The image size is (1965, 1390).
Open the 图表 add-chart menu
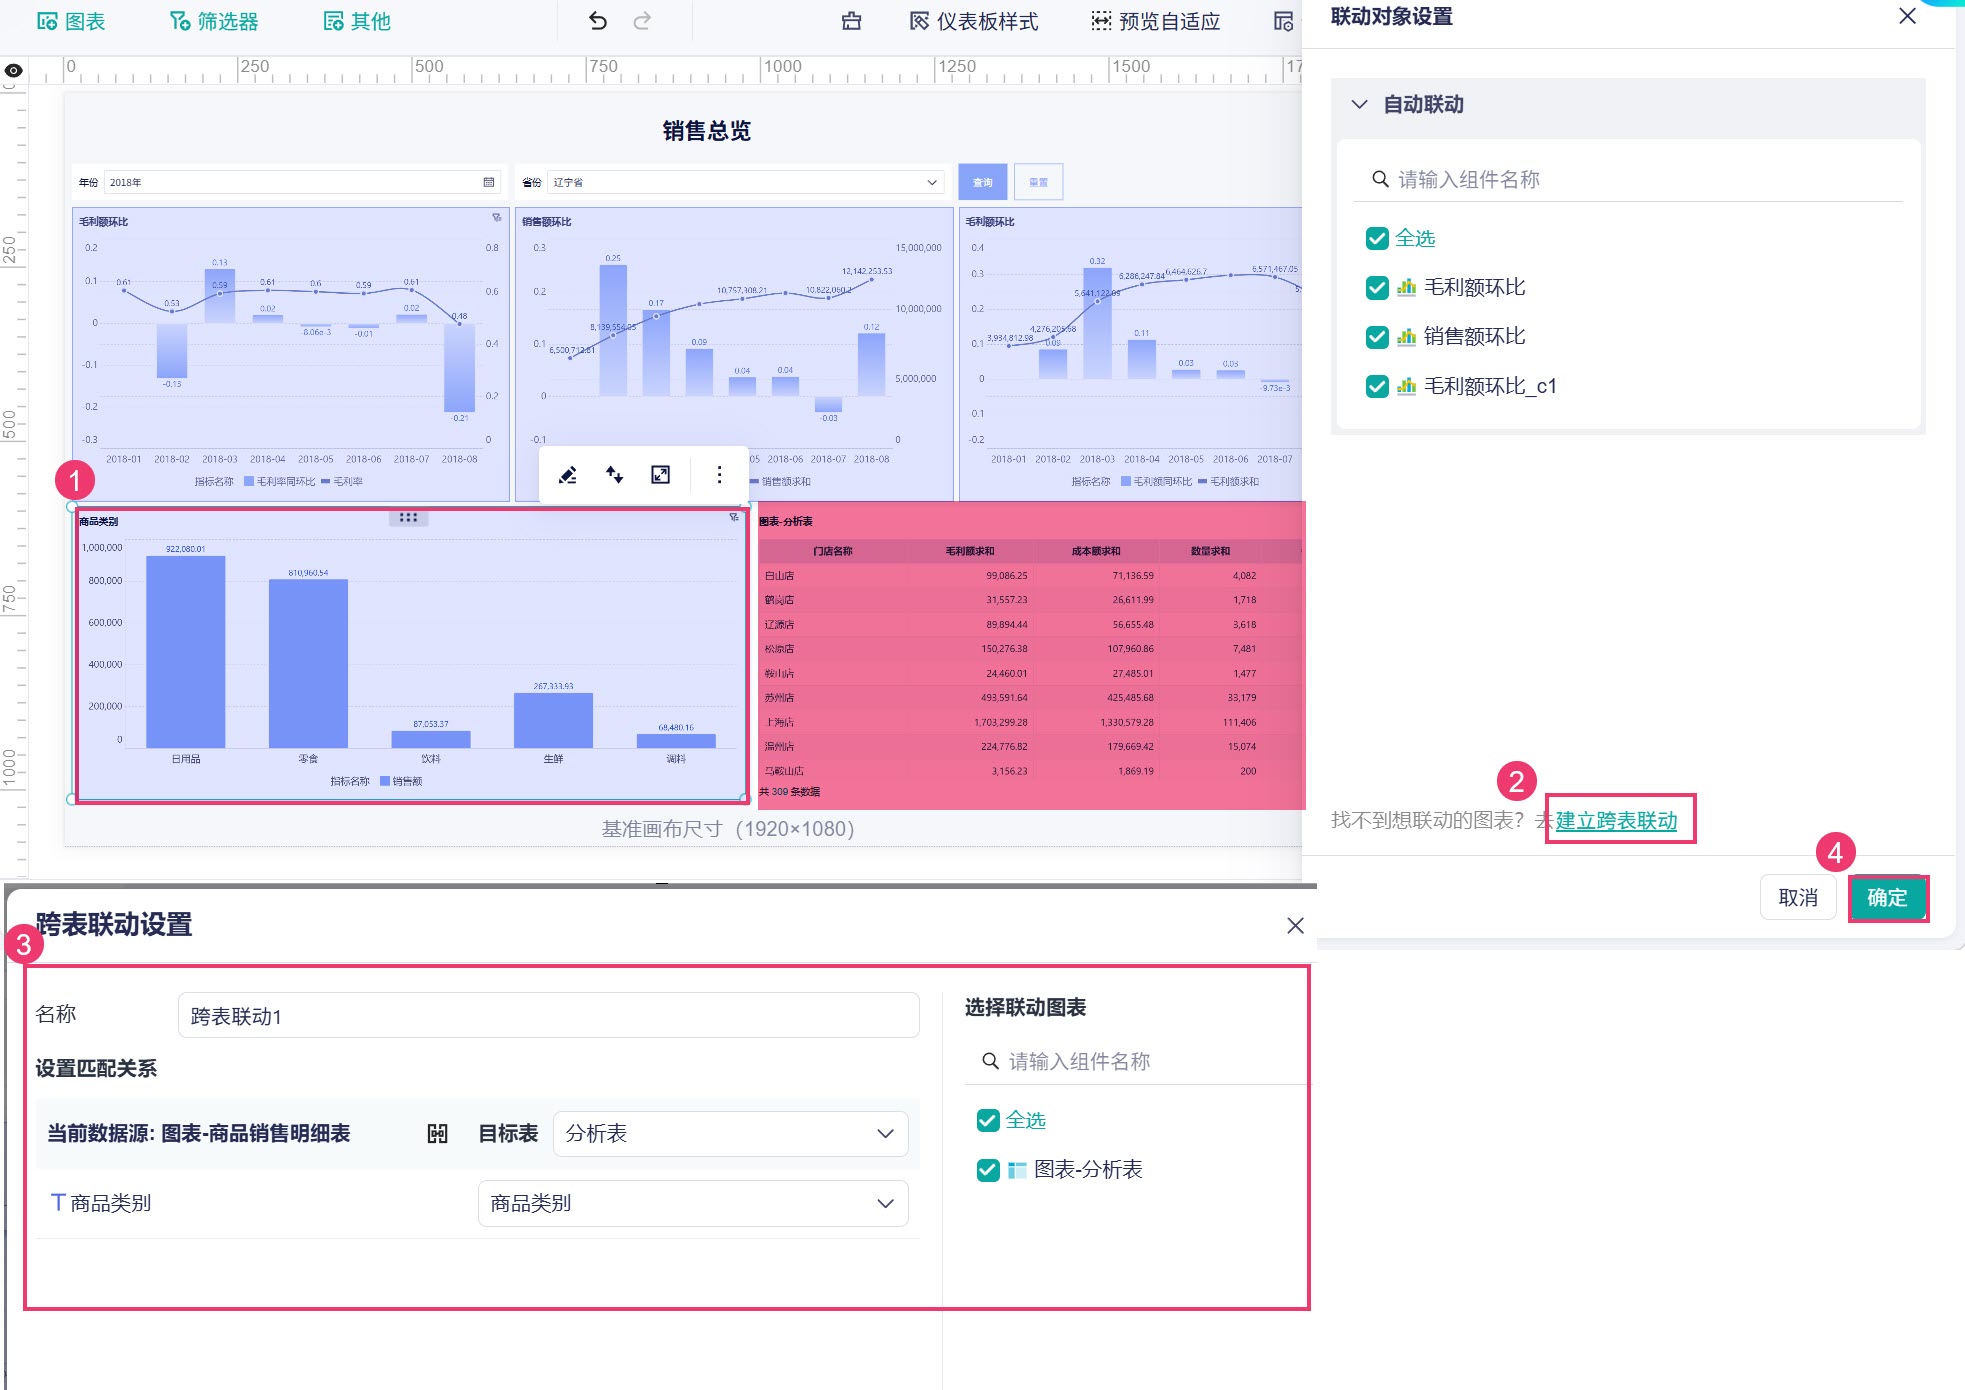point(70,21)
